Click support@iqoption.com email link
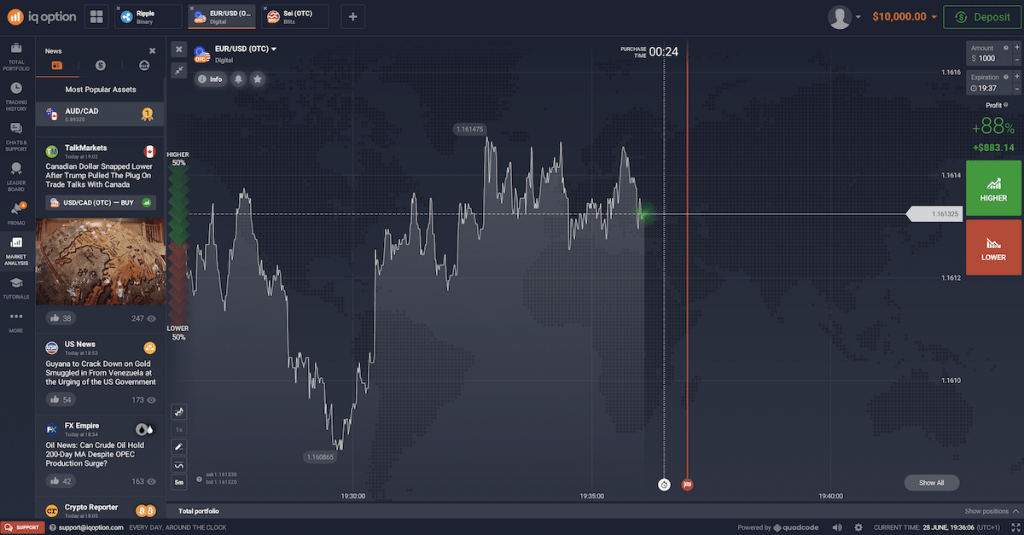 [91, 527]
